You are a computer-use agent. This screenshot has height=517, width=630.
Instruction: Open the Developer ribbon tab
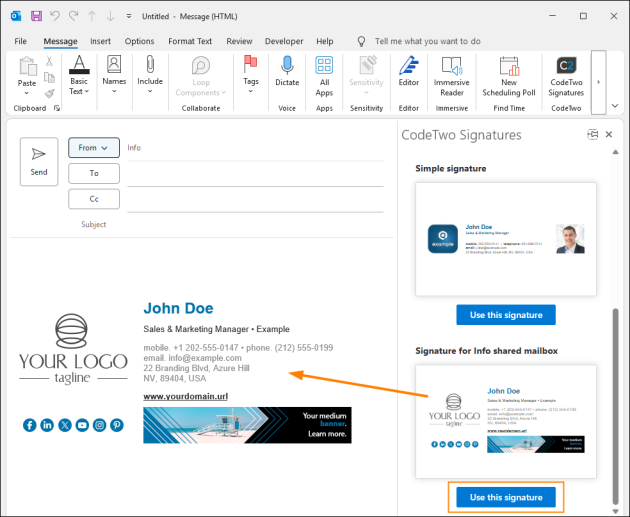[x=284, y=41]
